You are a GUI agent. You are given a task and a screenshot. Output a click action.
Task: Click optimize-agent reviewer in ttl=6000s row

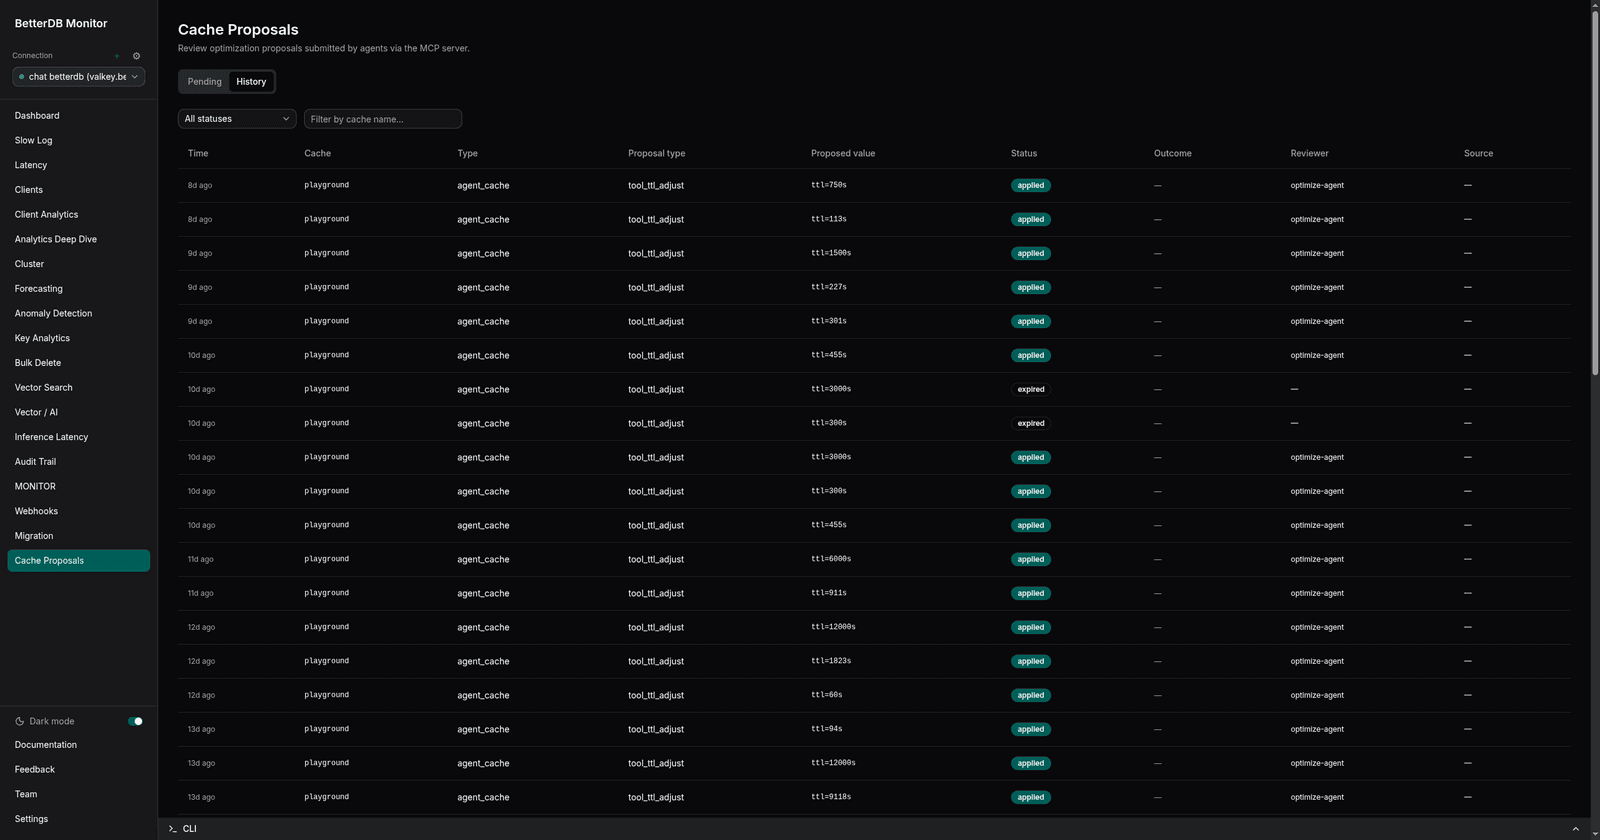coord(1317,559)
